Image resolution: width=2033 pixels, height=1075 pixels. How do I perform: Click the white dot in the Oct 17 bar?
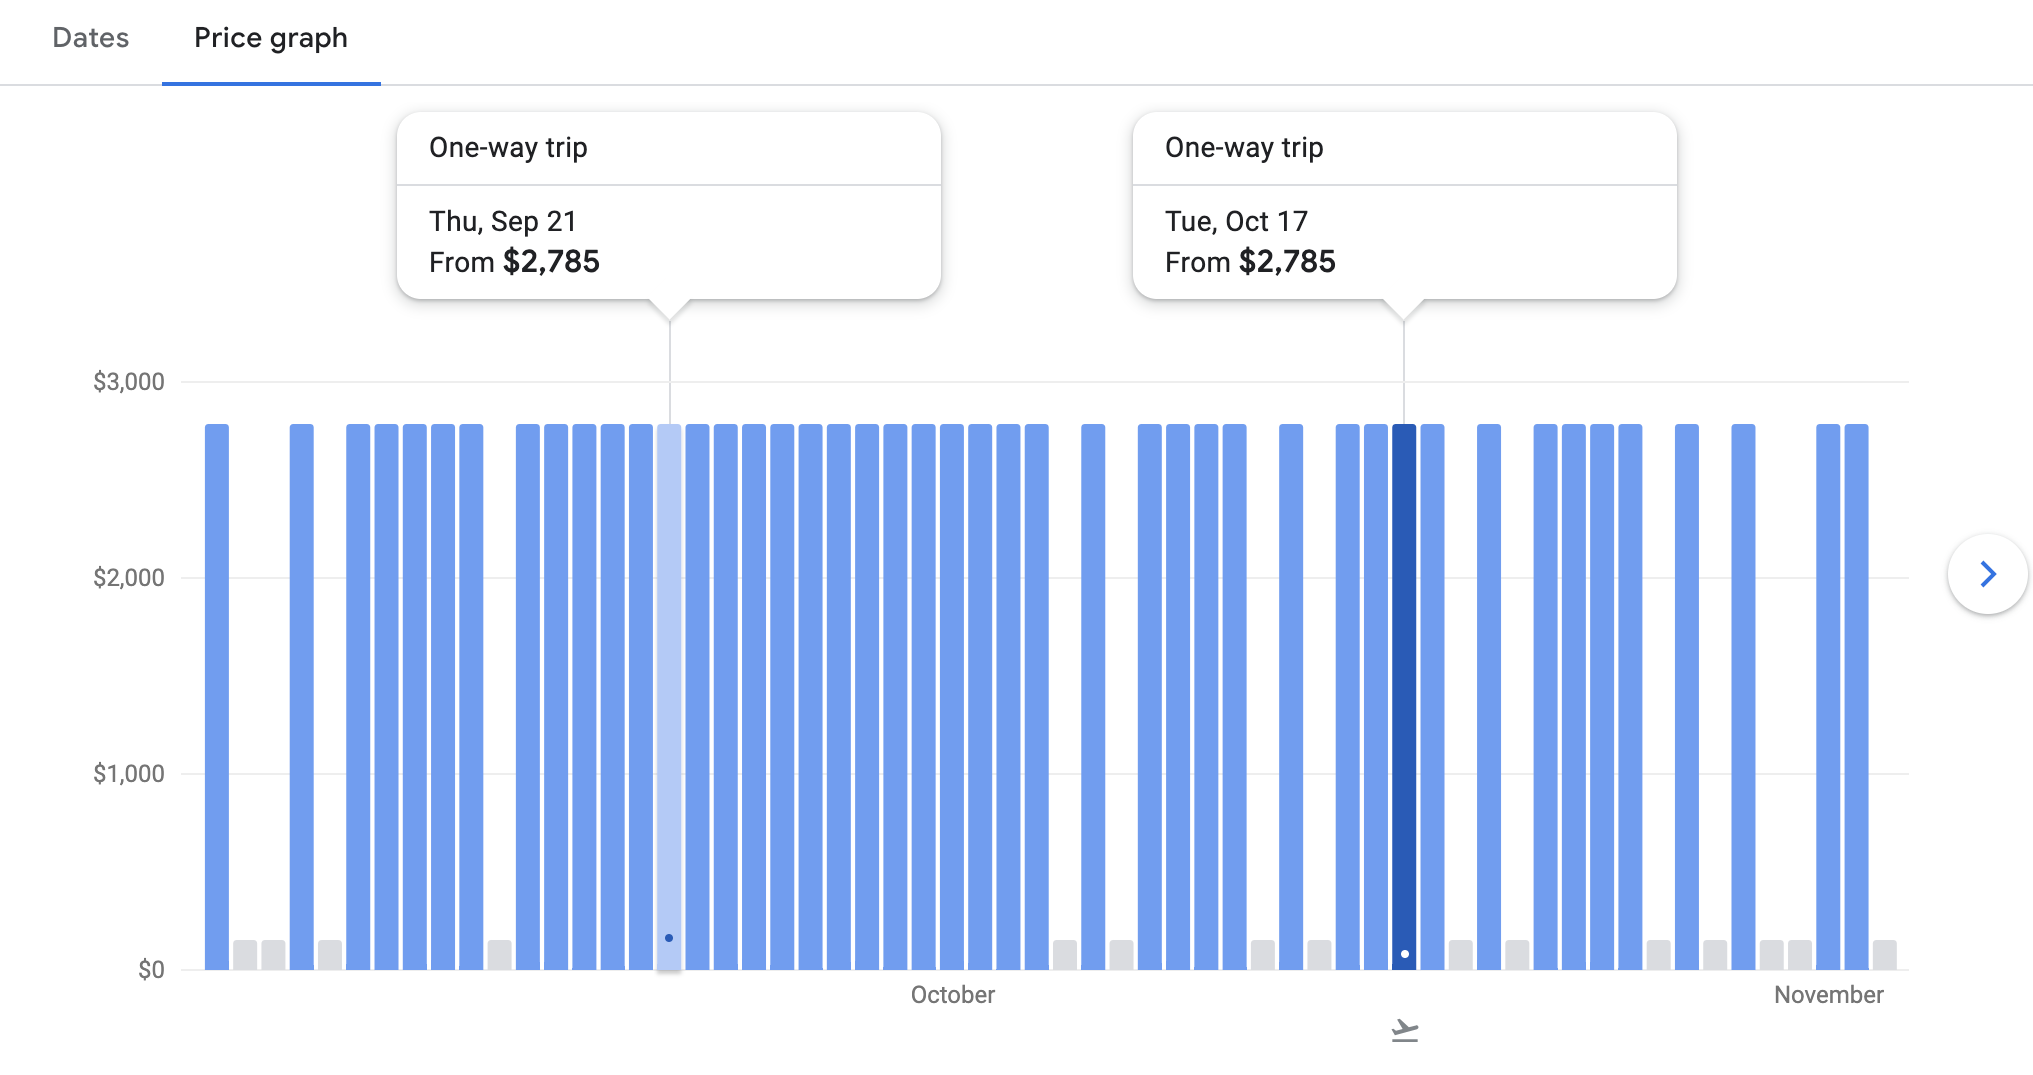[1404, 954]
